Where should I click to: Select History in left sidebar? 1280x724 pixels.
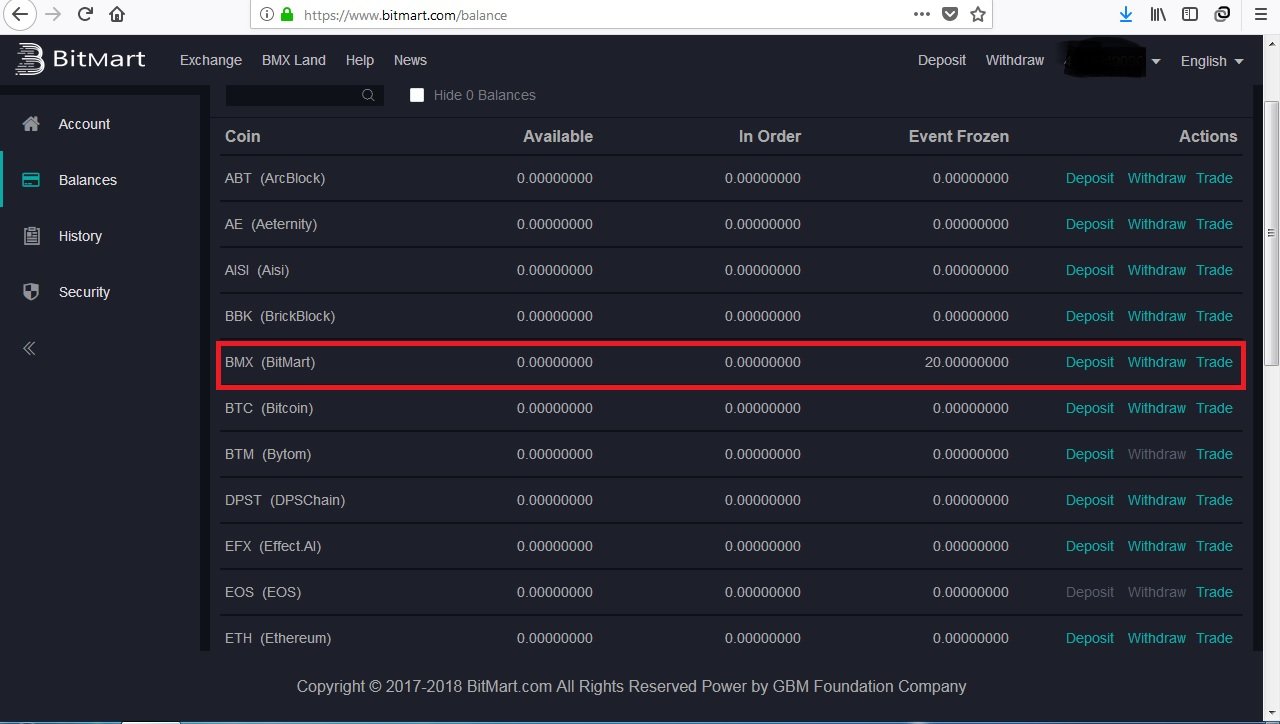coord(80,236)
